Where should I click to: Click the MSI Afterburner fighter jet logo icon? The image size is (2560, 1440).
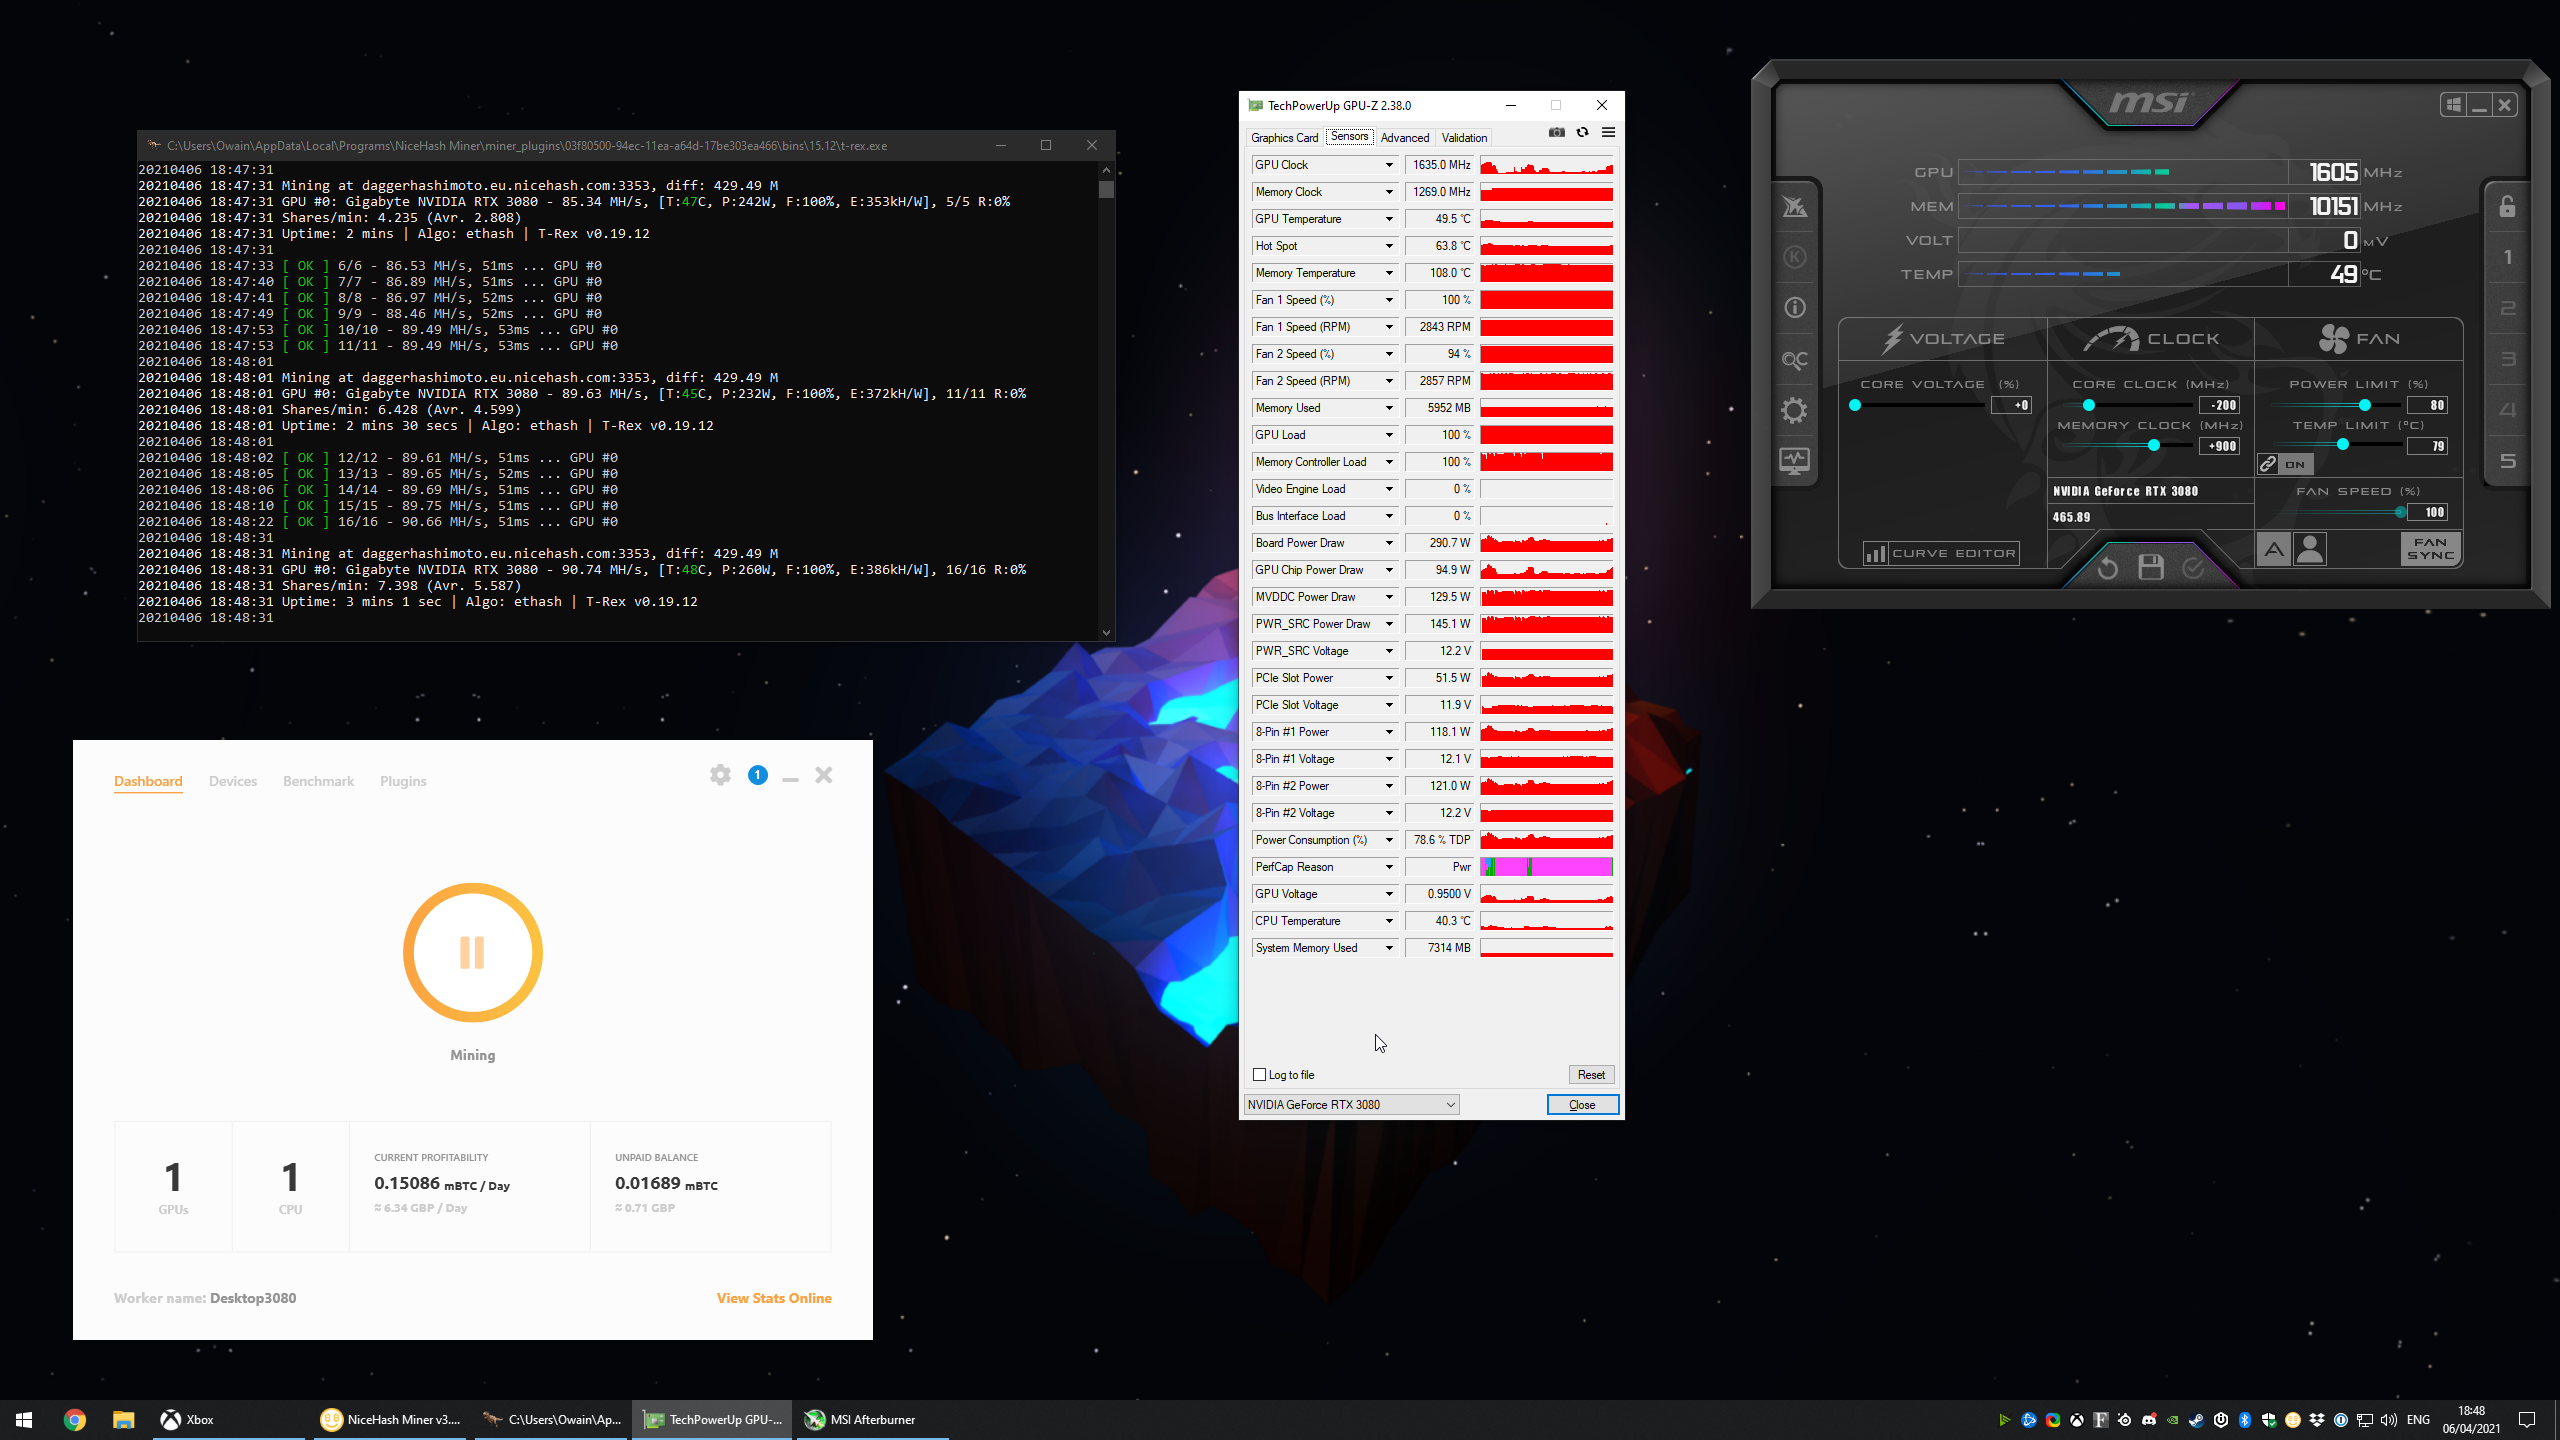pyautogui.click(x=1795, y=207)
